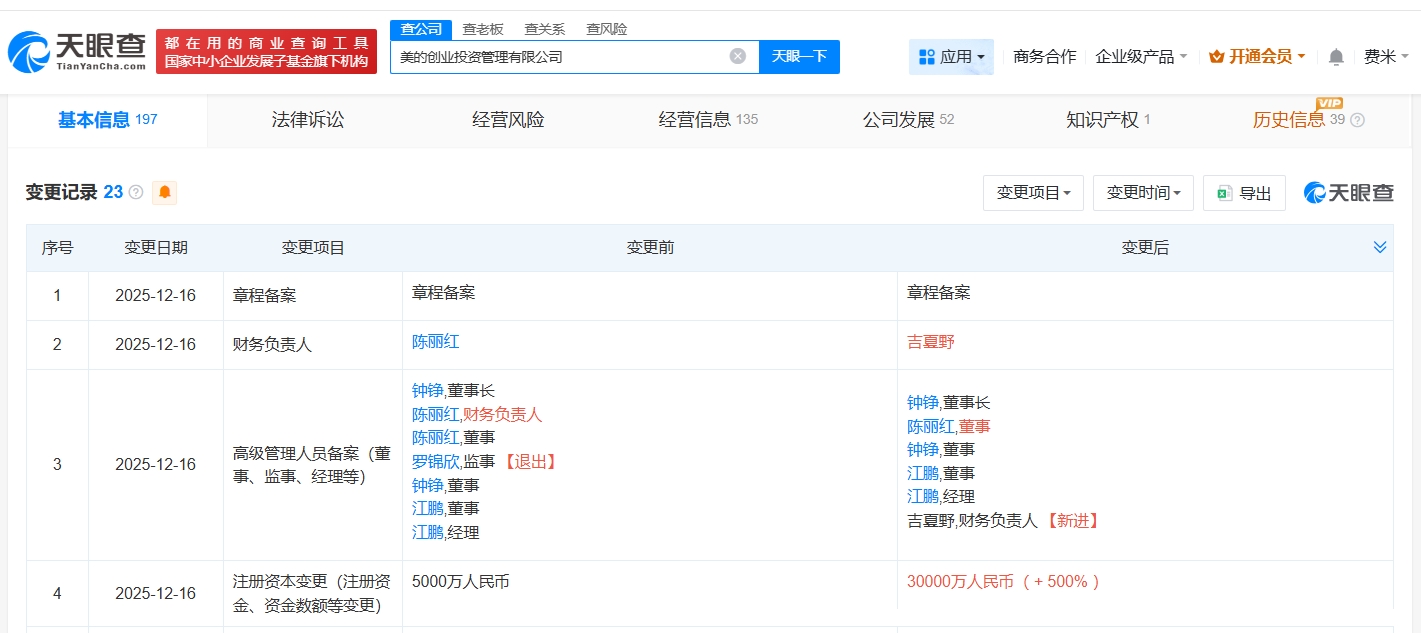Click the TianYanCha logo icon

28,51
